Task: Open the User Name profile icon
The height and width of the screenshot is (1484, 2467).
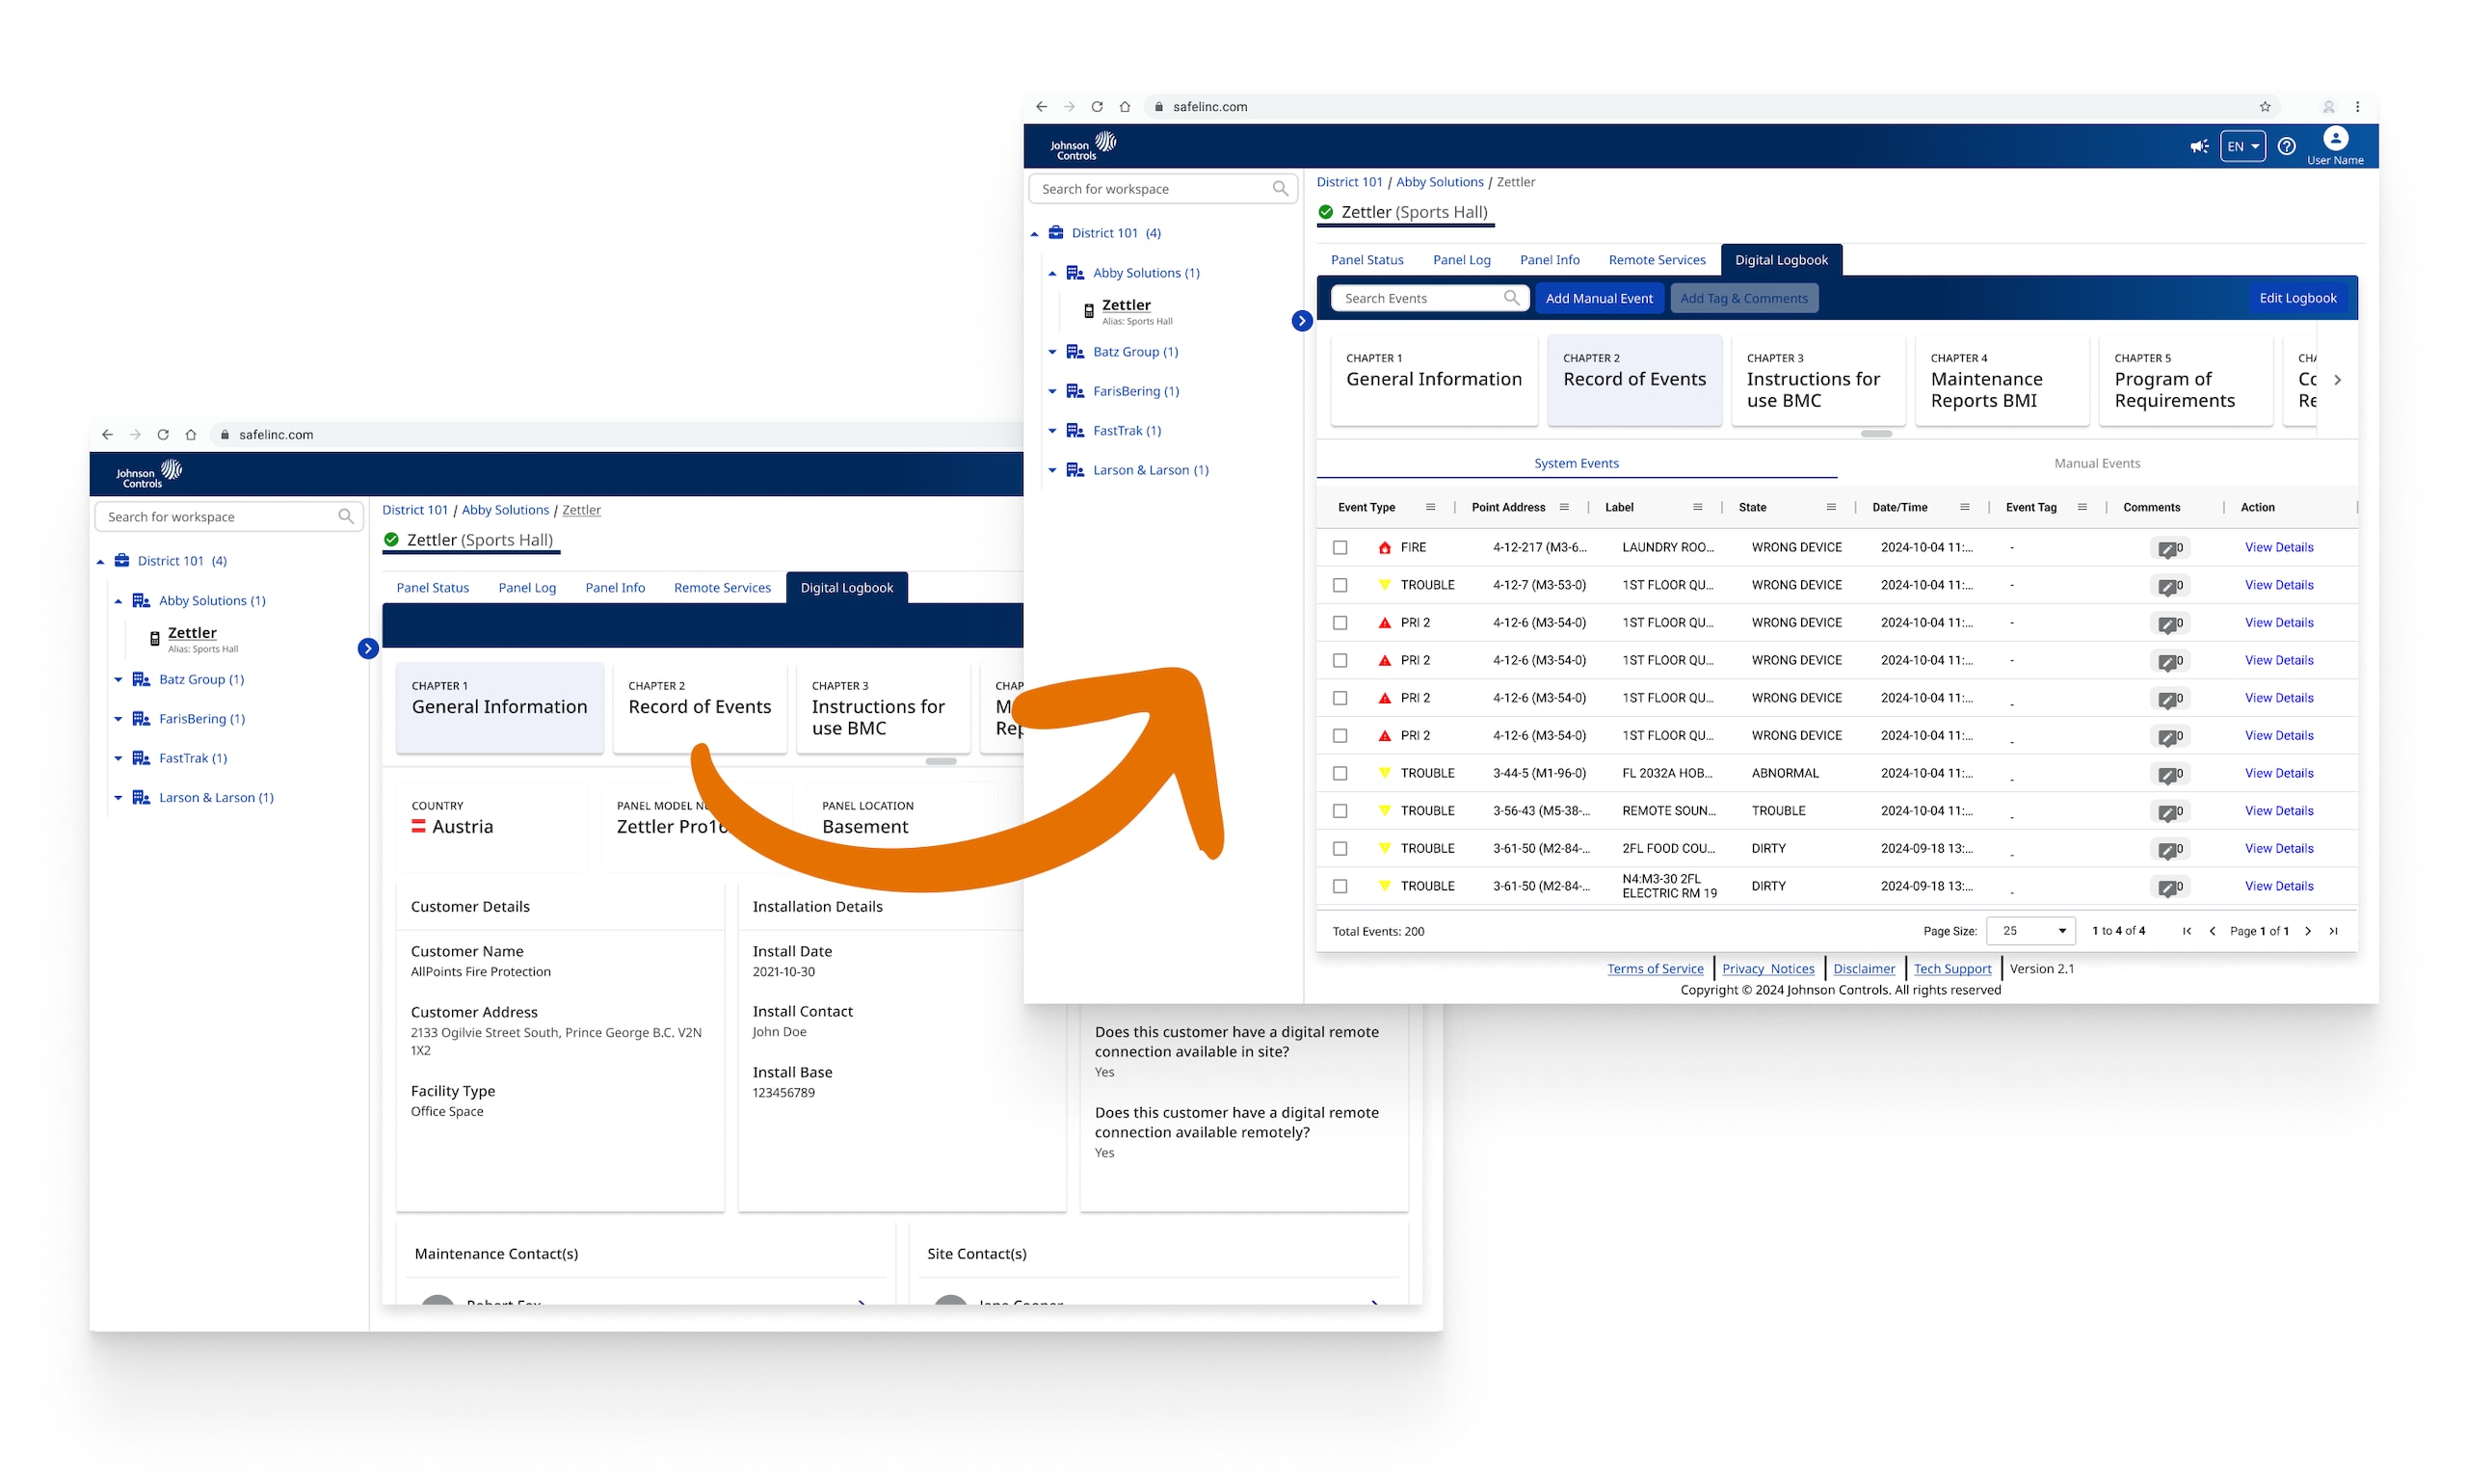Action: pyautogui.click(x=2334, y=138)
